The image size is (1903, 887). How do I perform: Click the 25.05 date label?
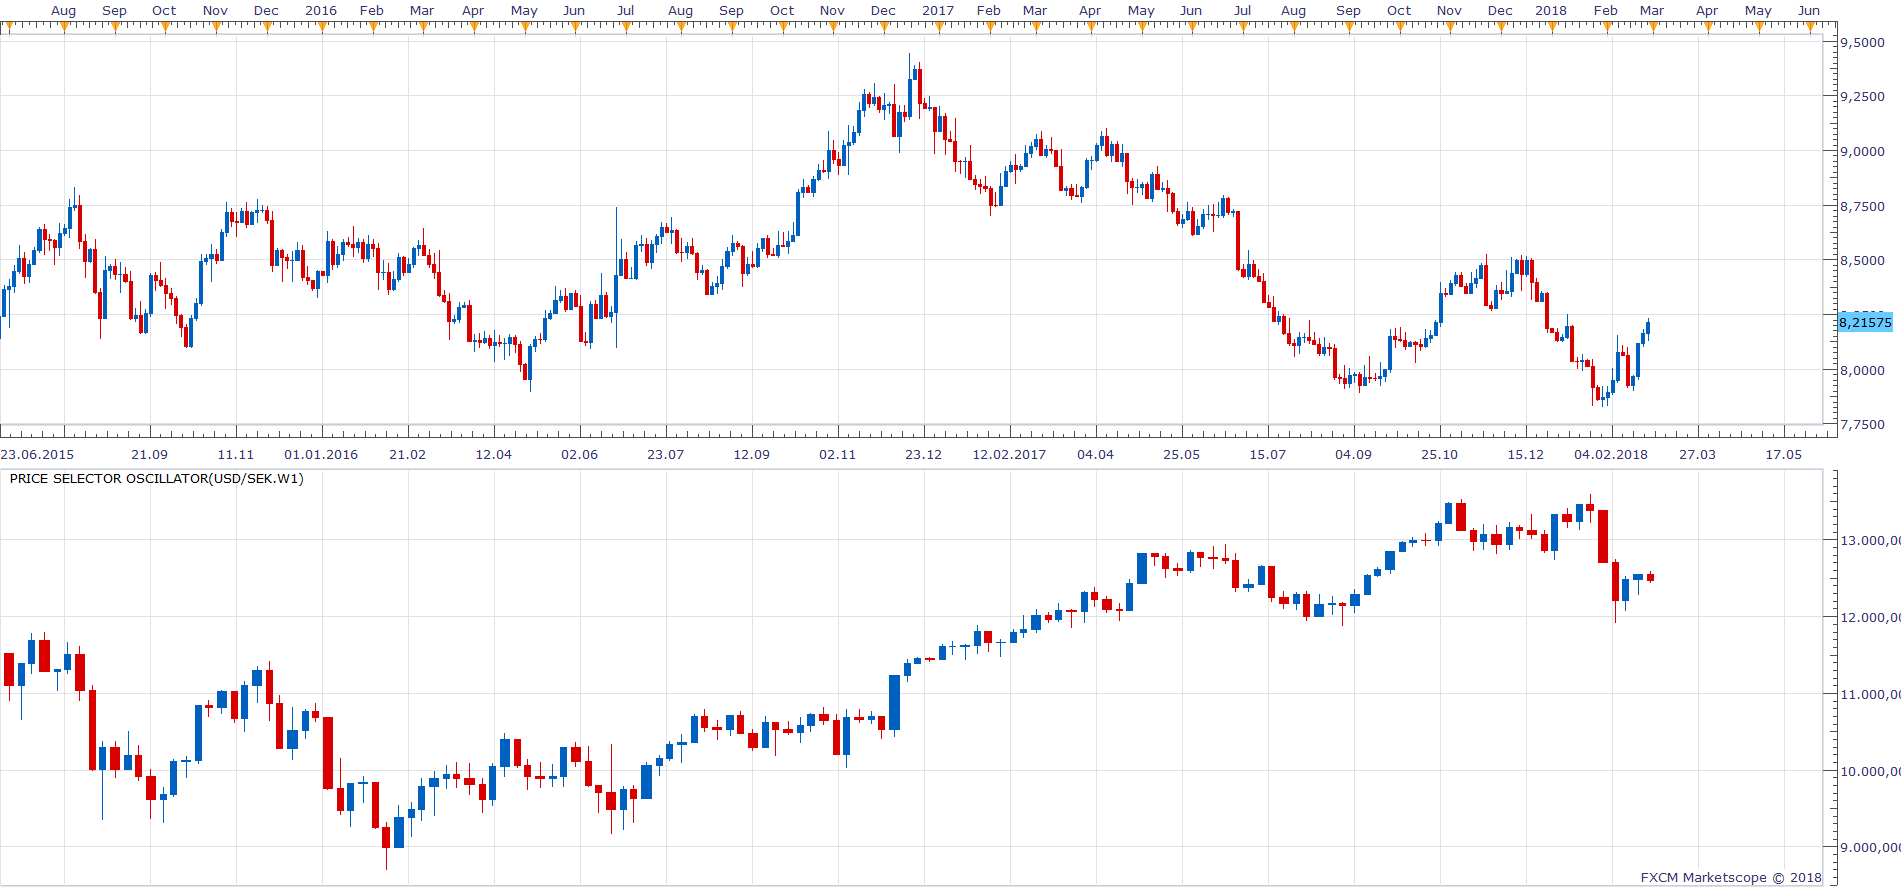(1181, 455)
